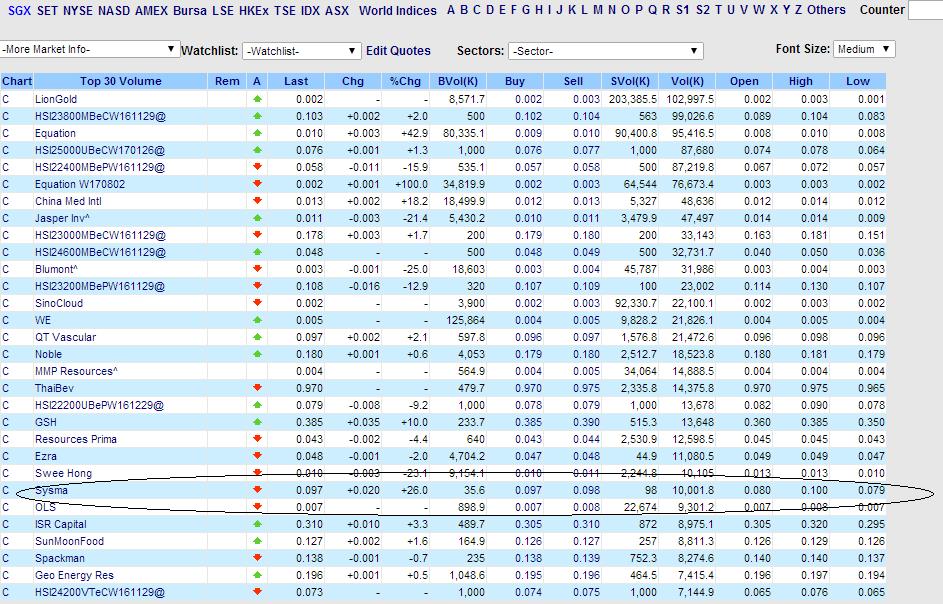Open the chart for LionGold

(x=8, y=99)
